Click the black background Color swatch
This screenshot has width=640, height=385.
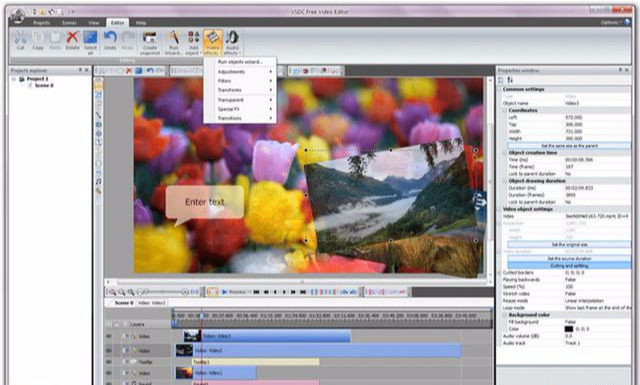(x=569, y=329)
